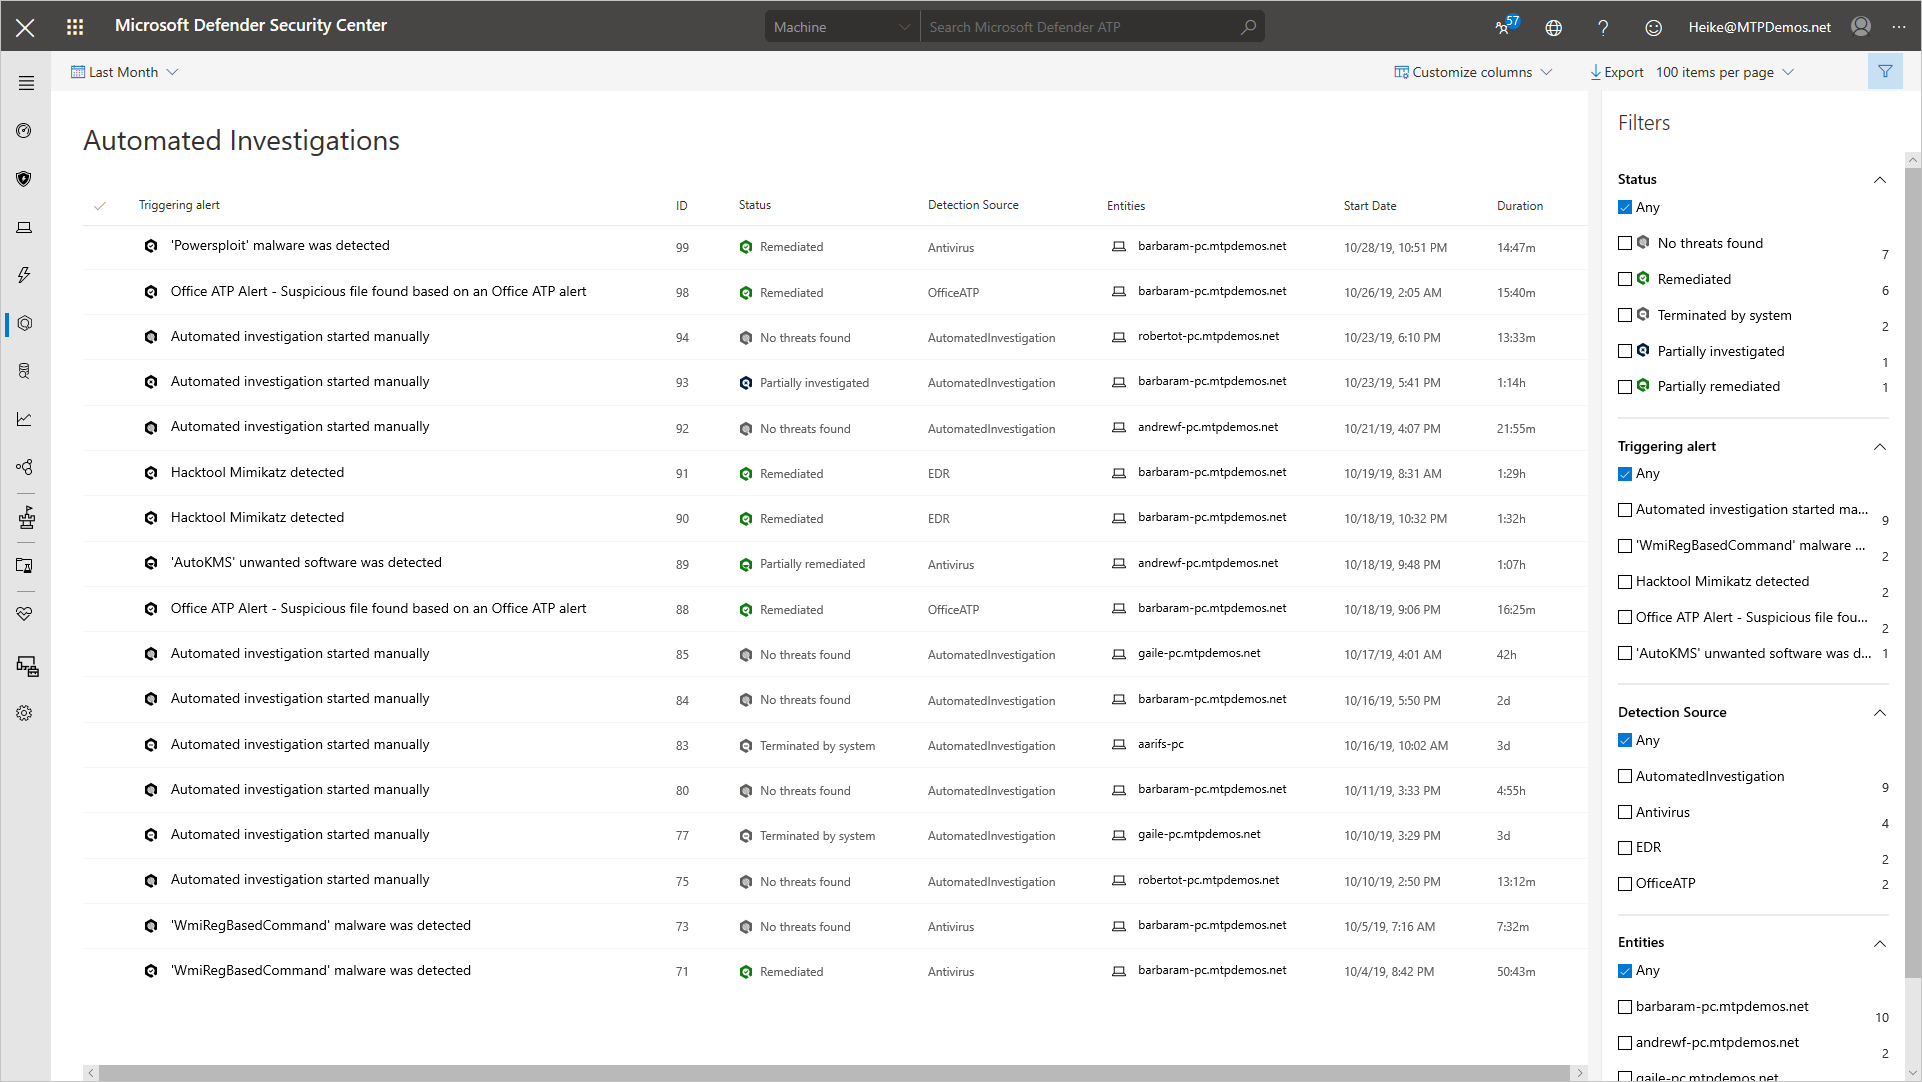Open the Service health heart icon

pyautogui.click(x=25, y=613)
